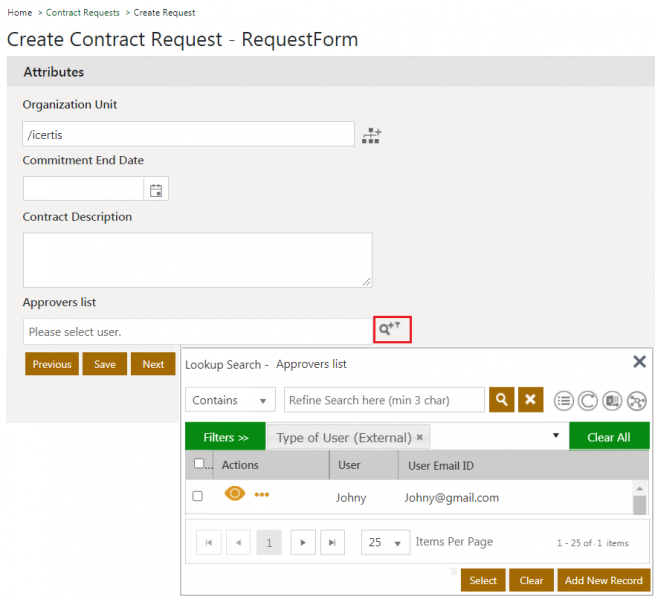The image size is (655, 599).
Task: Click the orange X clear-search button
Action: (531, 400)
